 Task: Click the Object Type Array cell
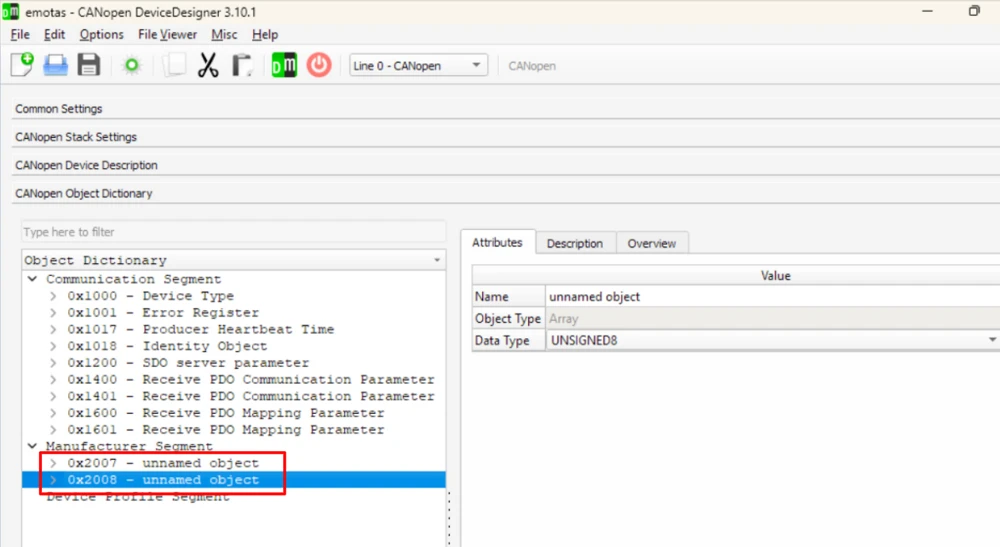point(772,318)
